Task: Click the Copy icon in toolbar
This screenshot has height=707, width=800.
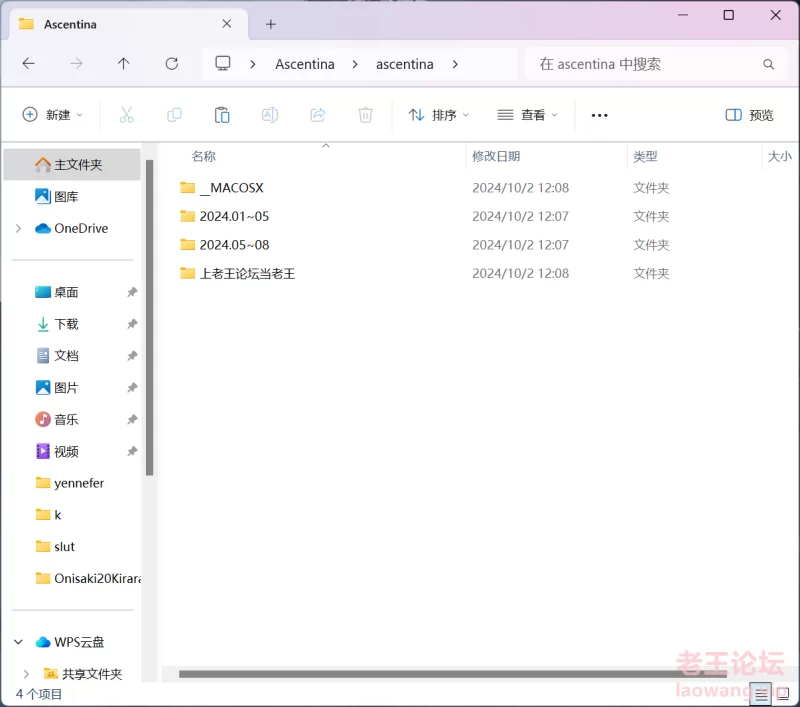Action: click(174, 115)
